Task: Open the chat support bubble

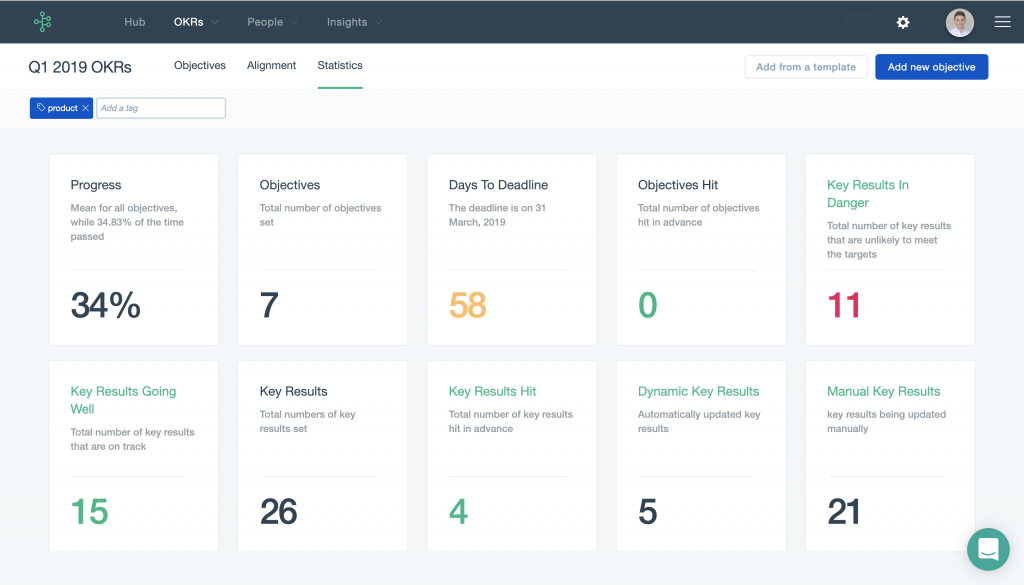Action: (x=988, y=549)
